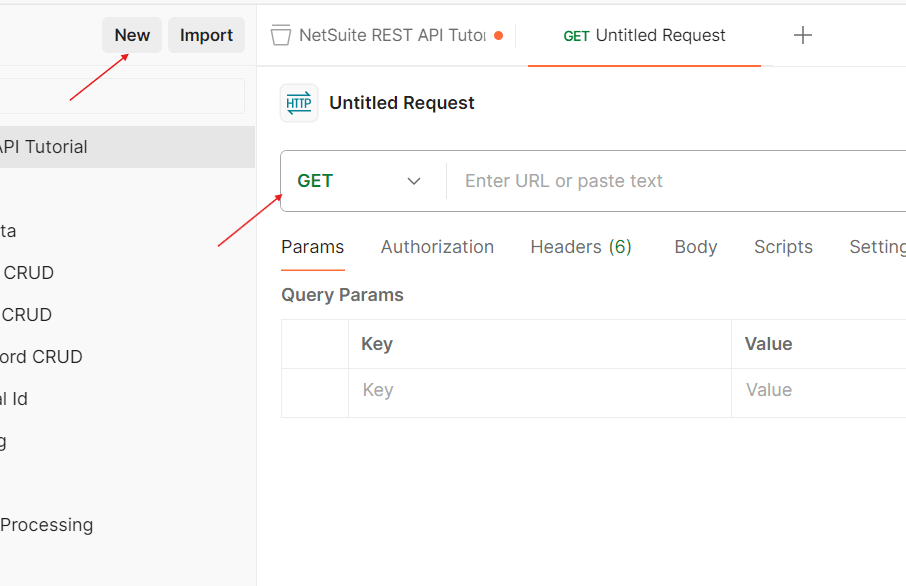
Task: Switch to the Authorization tab
Action: click(x=437, y=246)
